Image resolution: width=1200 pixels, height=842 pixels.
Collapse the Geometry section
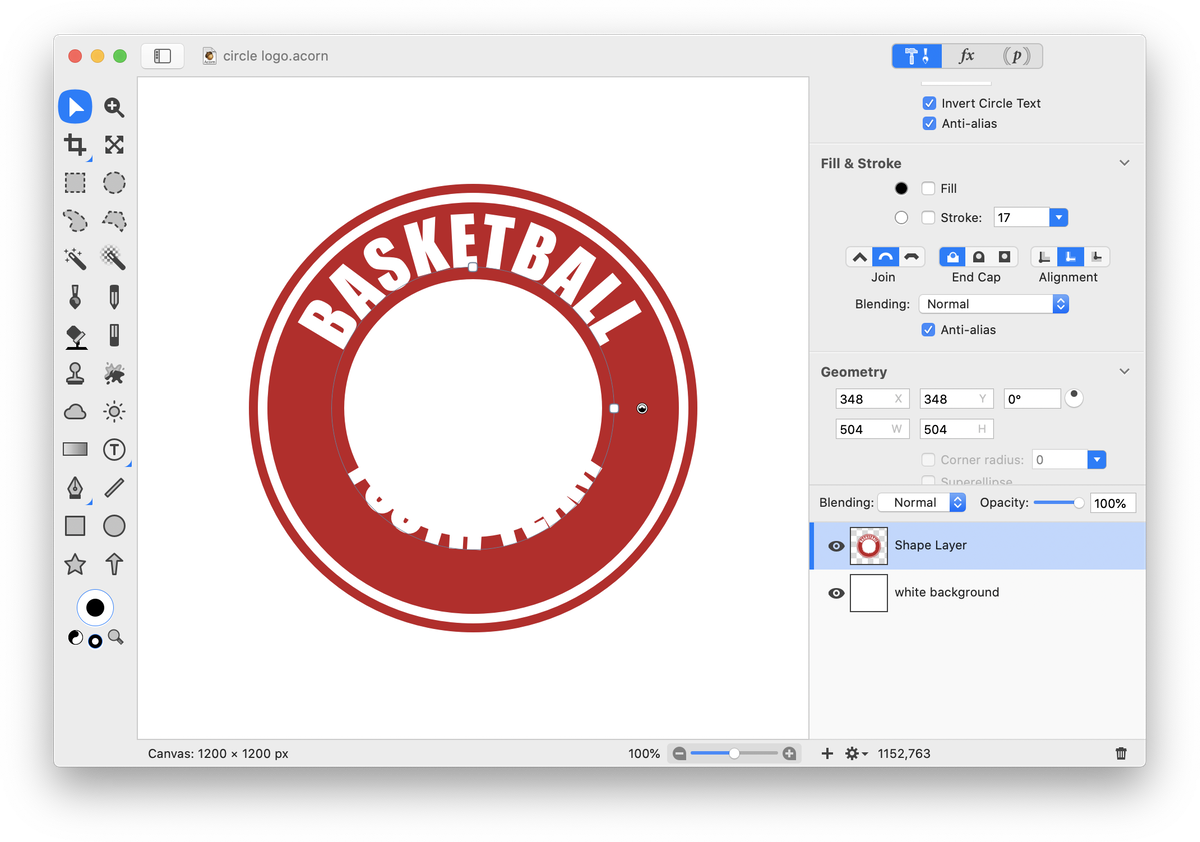1124,371
